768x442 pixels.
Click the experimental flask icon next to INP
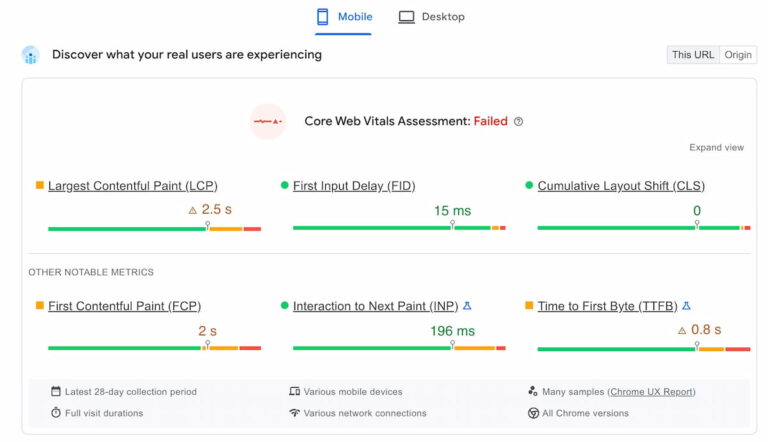coord(467,306)
